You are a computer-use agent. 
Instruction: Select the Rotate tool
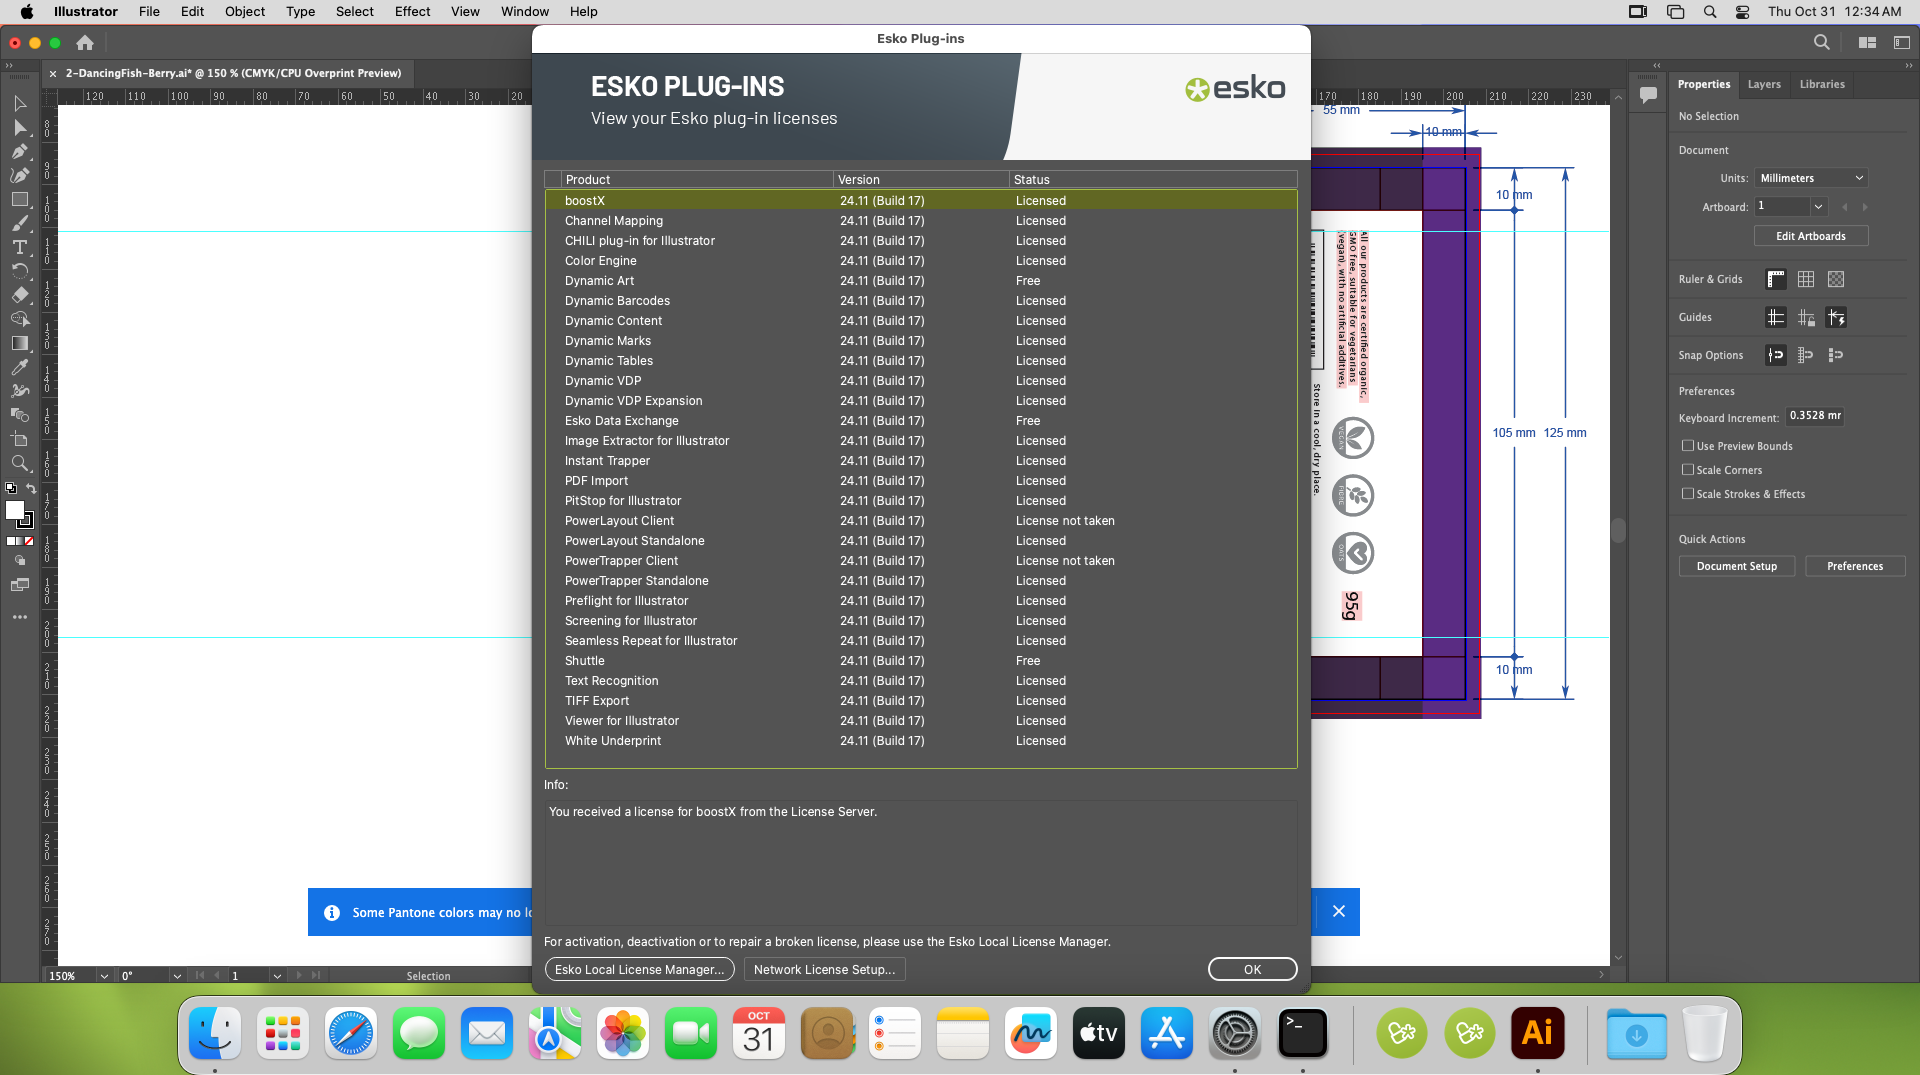coord(19,271)
